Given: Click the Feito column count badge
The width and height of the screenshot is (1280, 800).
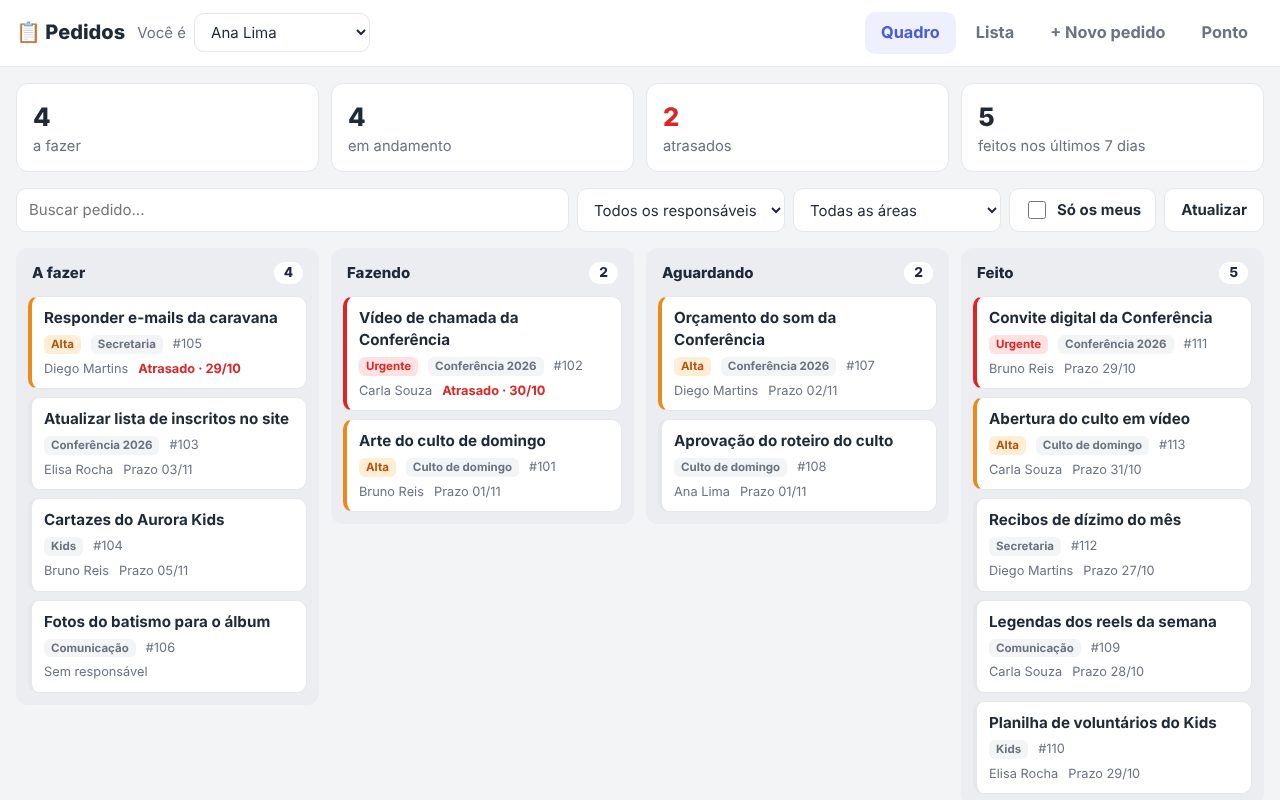Looking at the screenshot, I should pyautogui.click(x=1233, y=272).
